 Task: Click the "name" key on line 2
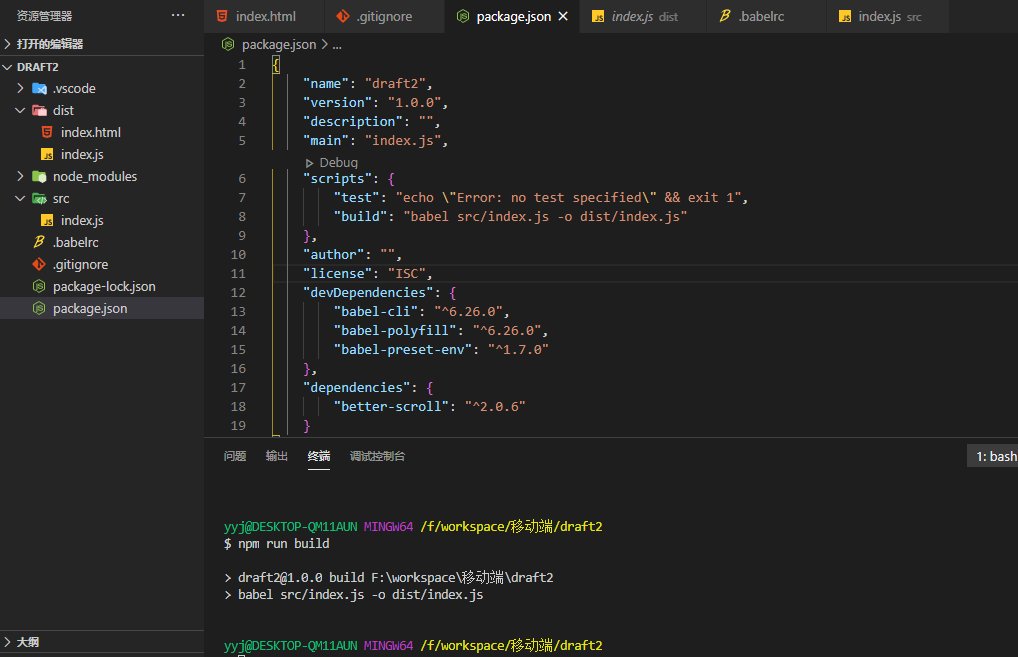tap(325, 84)
